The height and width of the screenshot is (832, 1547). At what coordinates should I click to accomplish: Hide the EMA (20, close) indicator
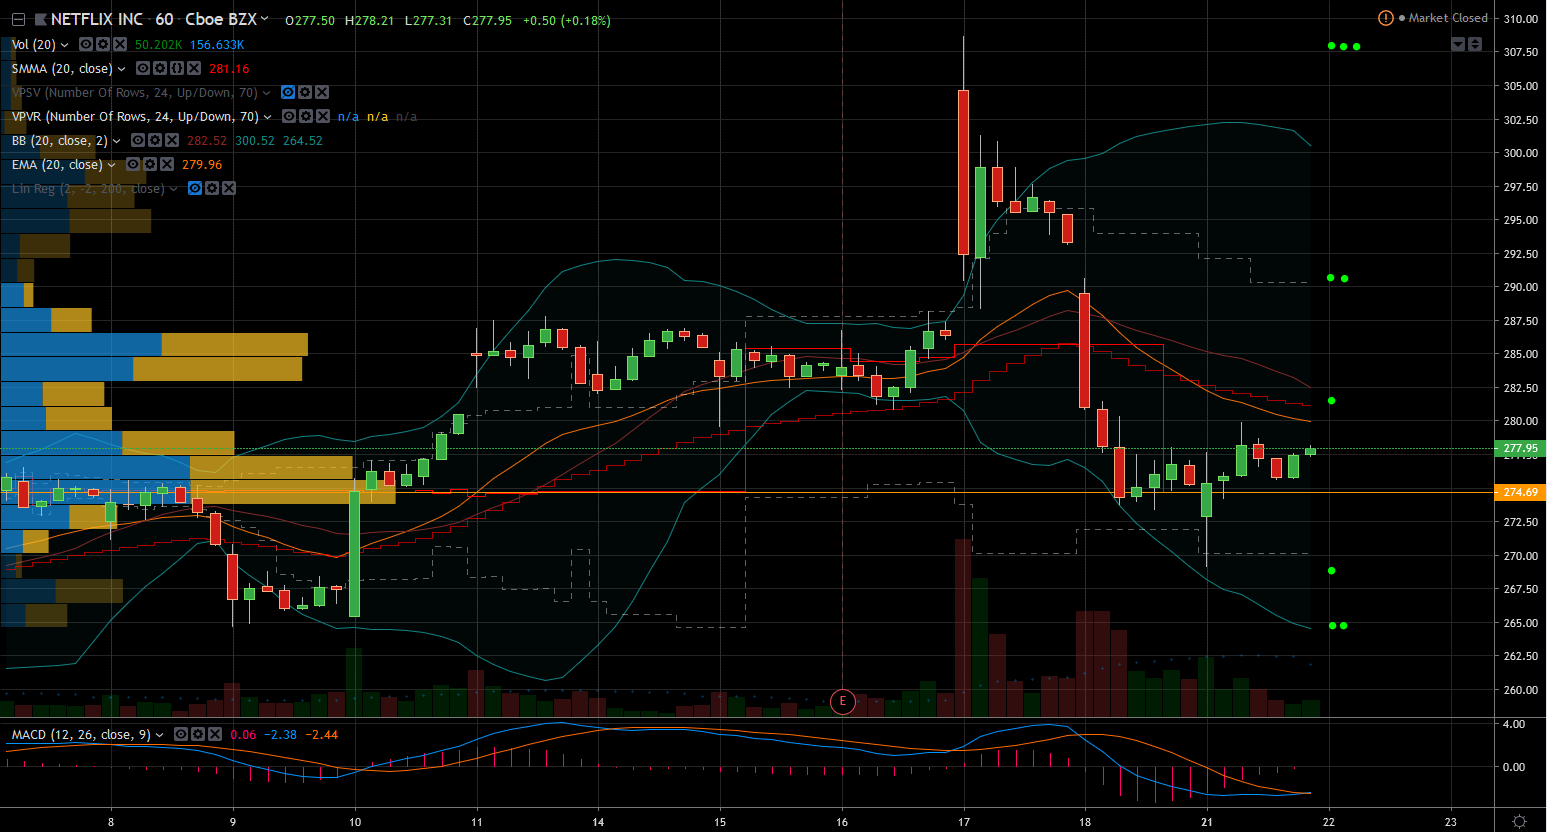click(133, 165)
